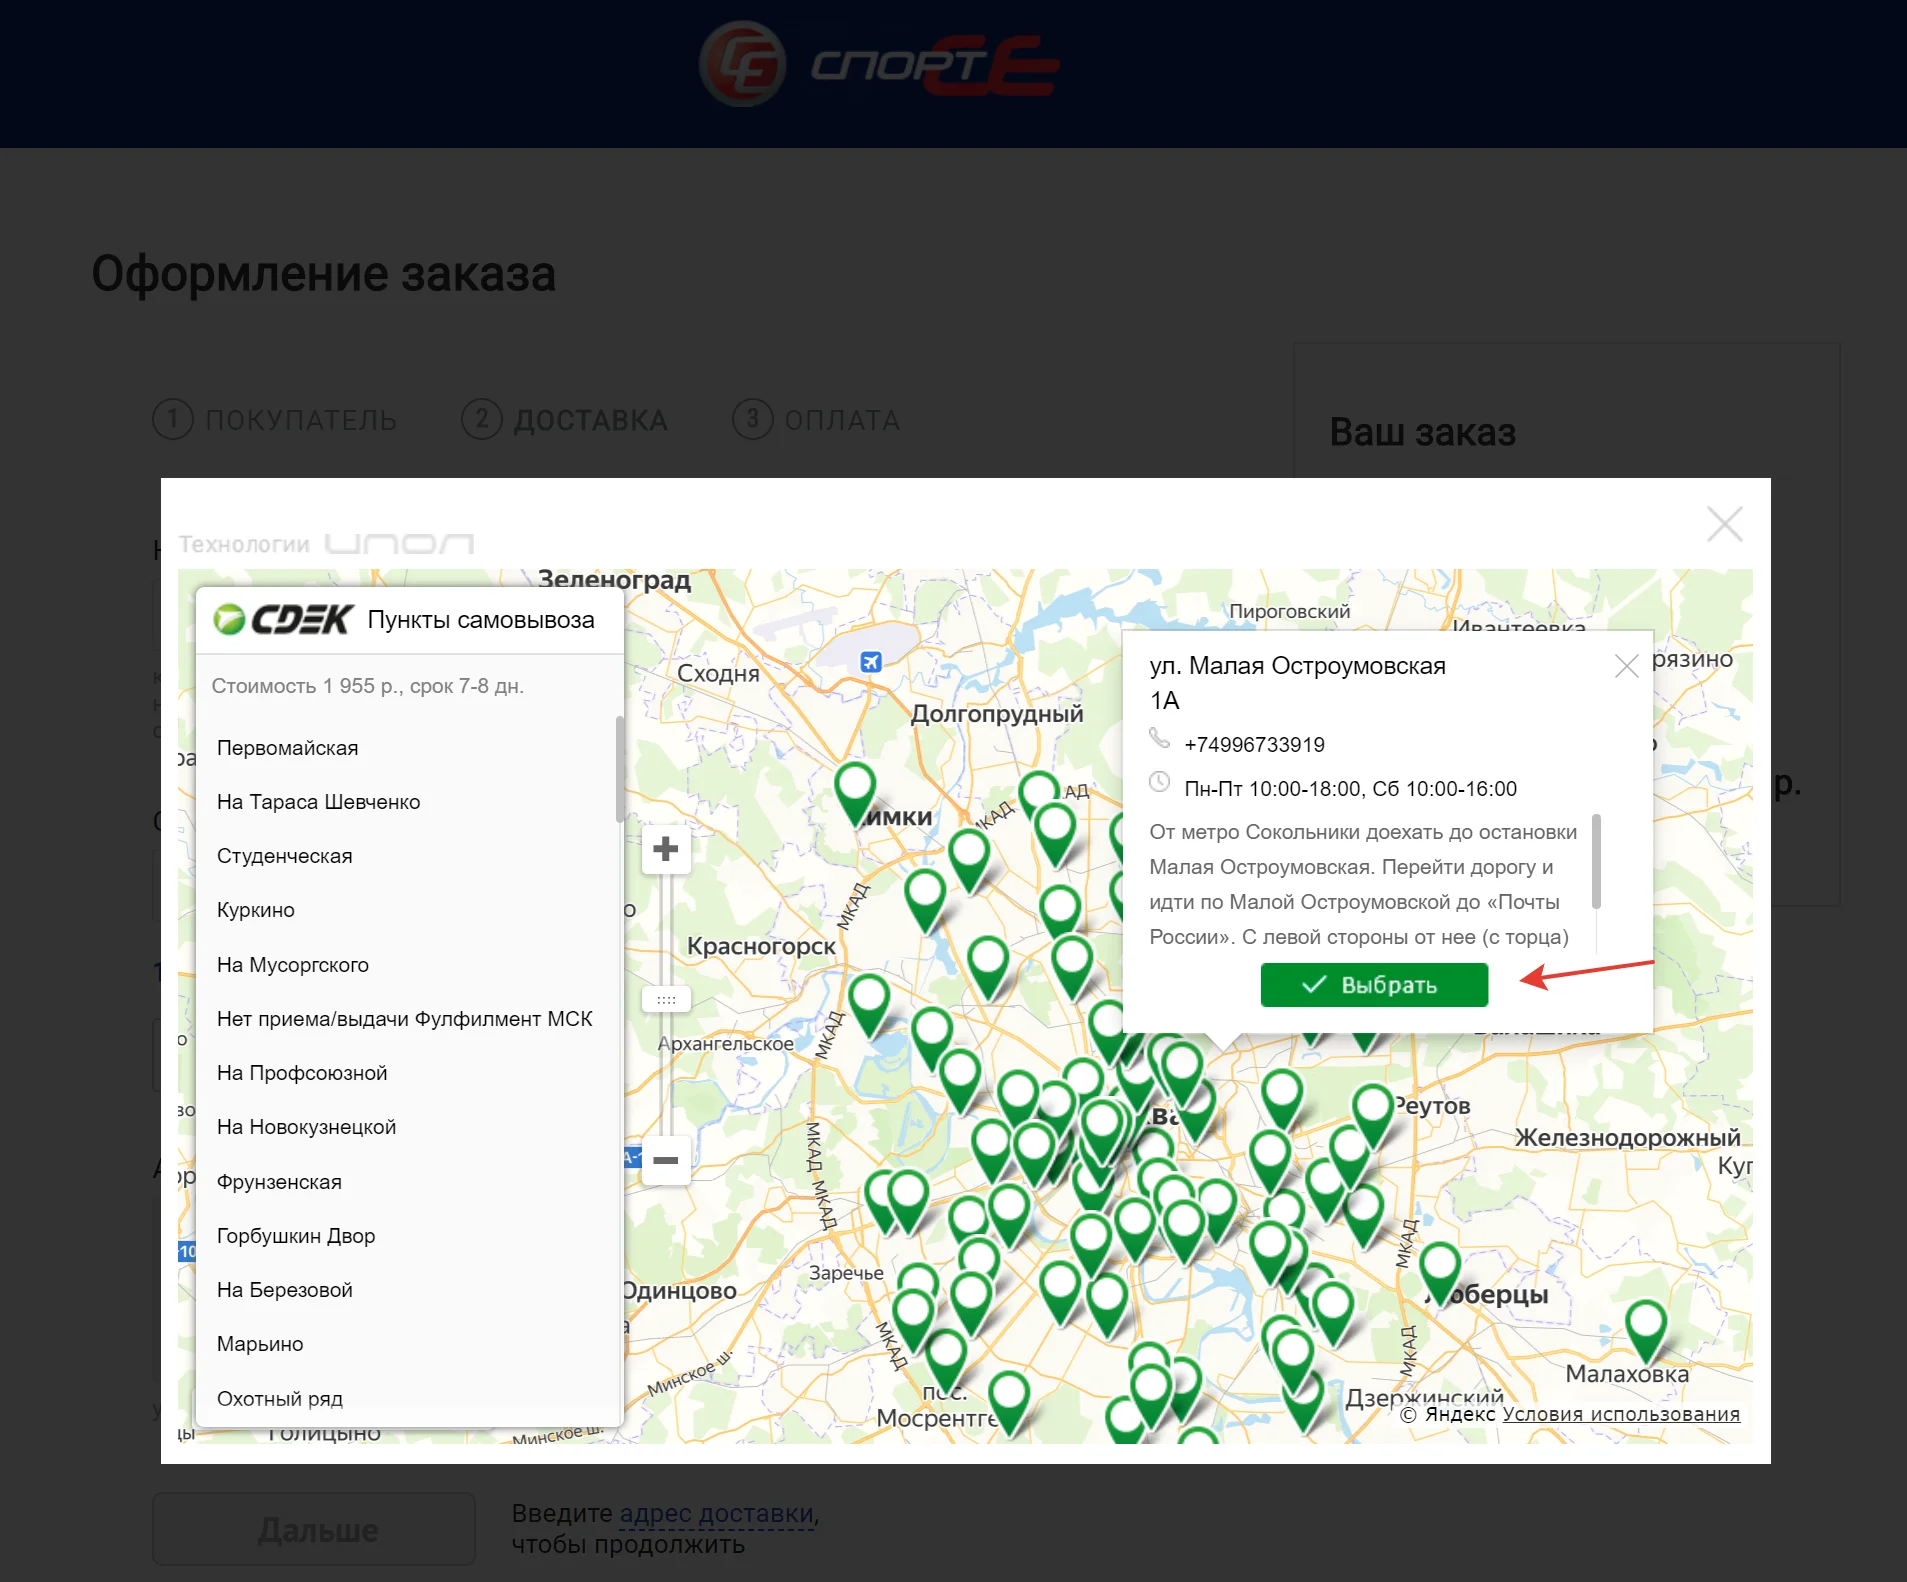Choose Горбушкин Двор from the list
Image resolution: width=1907 pixels, height=1582 pixels.
(x=296, y=1236)
